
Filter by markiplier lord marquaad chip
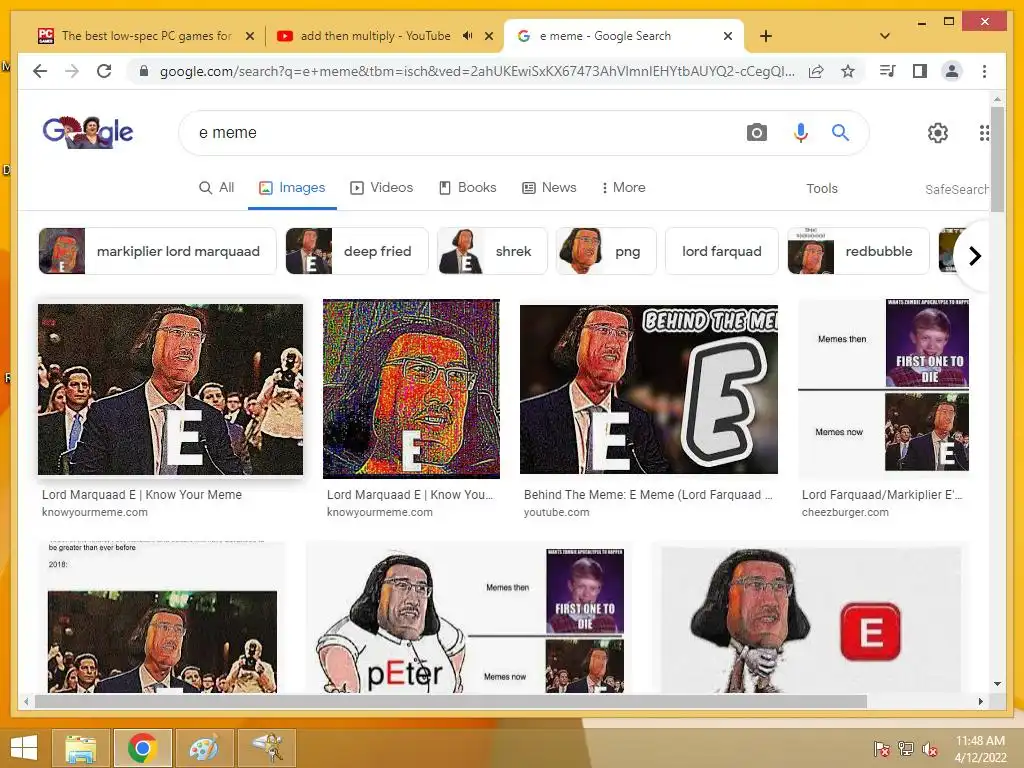pyautogui.click(x=157, y=251)
